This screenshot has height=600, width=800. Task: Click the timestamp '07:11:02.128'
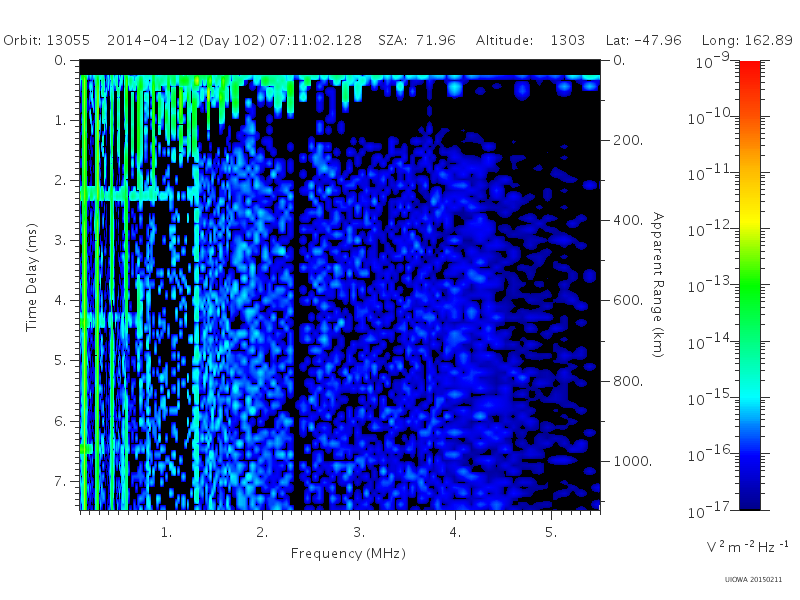[x=315, y=40]
